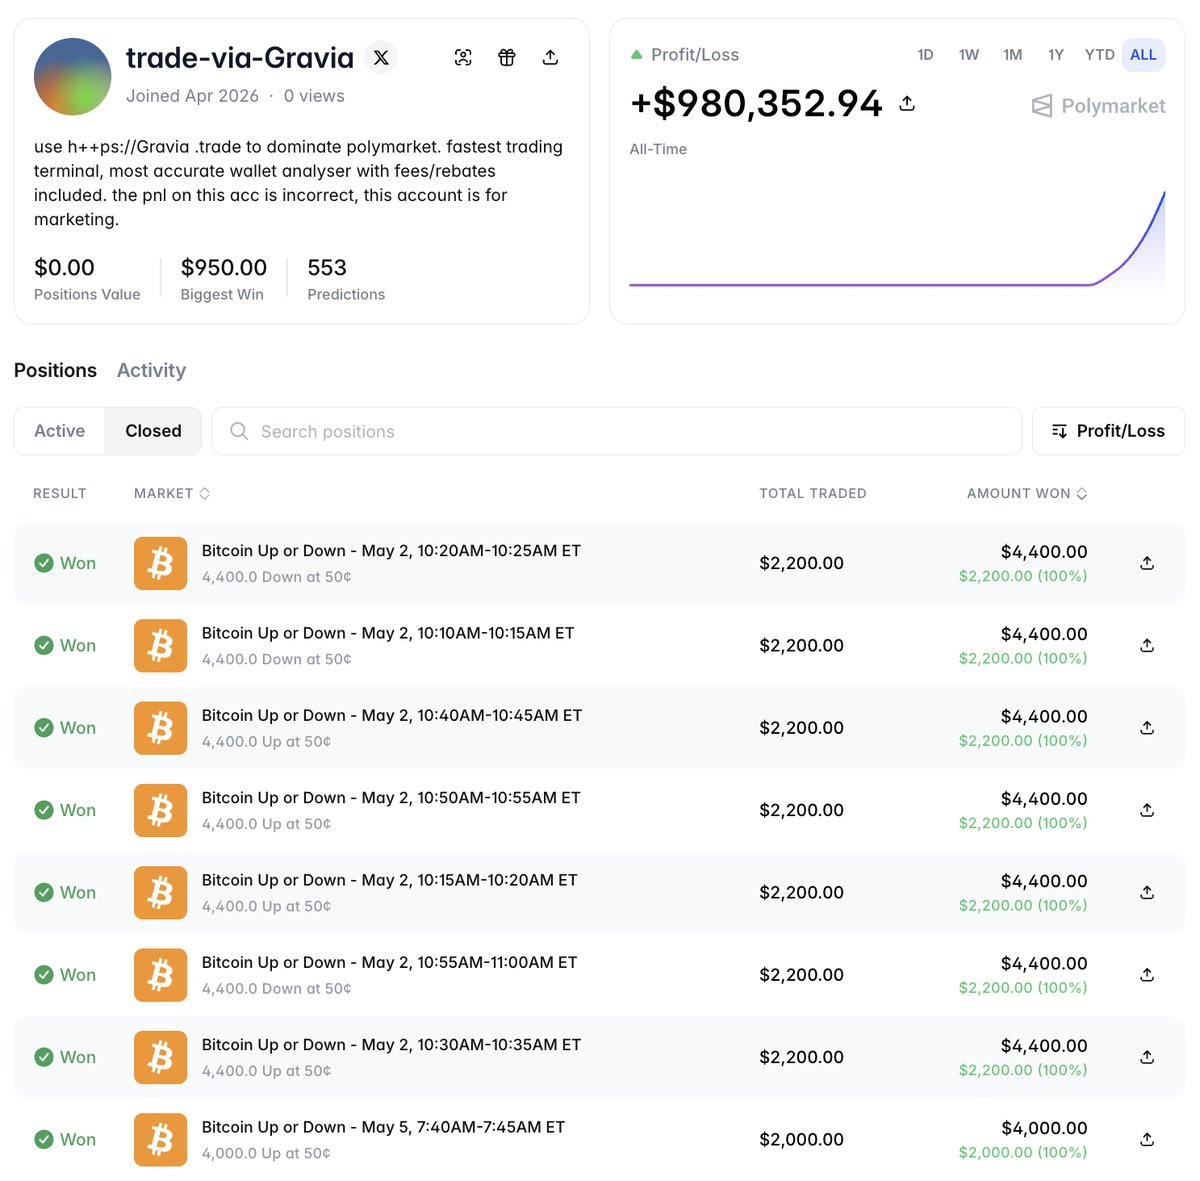This screenshot has width=1200, height=1181.
Task: Click the $0.00 Positions Value figure
Action: pyautogui.click(x=64, y=267)
